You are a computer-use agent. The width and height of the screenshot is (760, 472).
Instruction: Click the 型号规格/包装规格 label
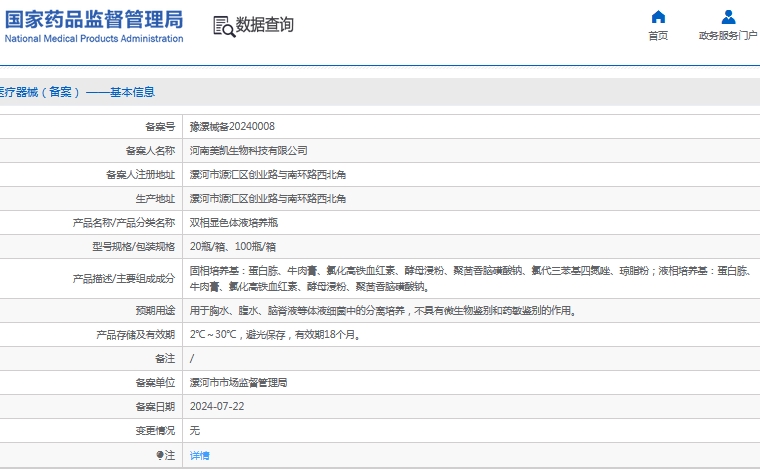(133, 247)
